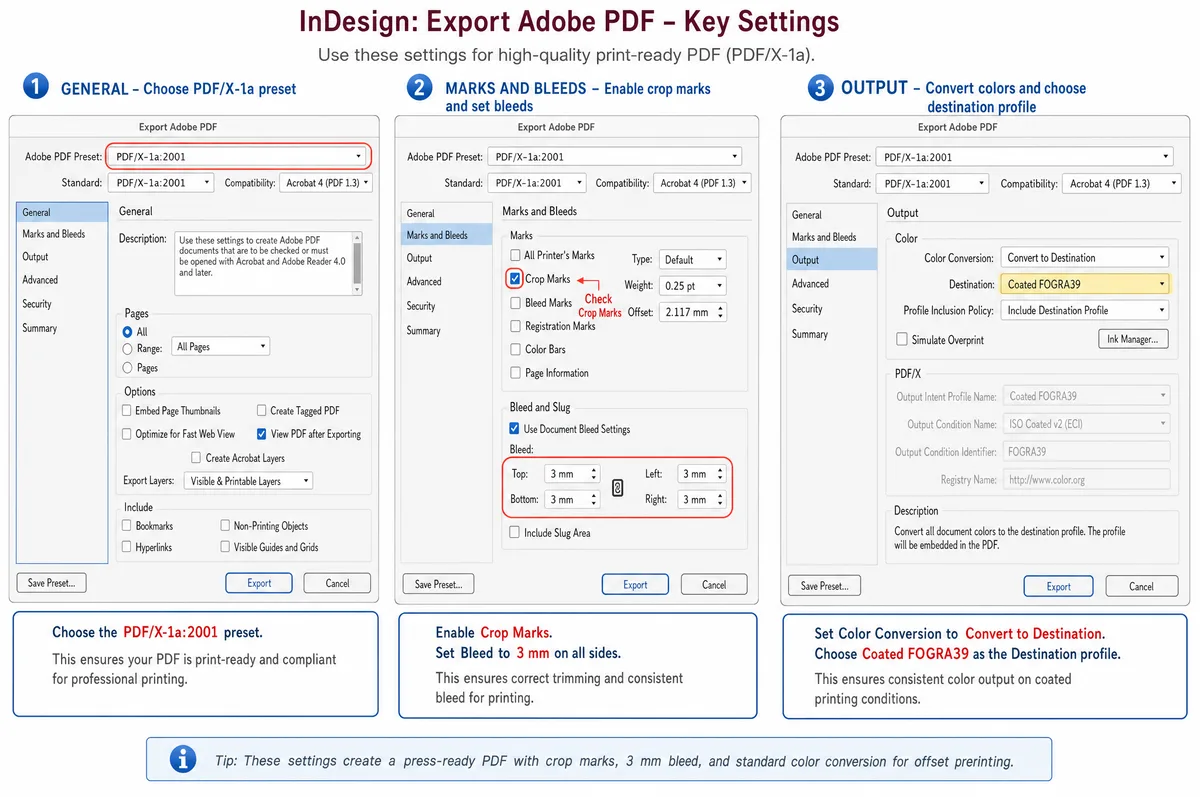Uncheck View PDF after Exporting
The width and height of the screenshot is (1200, 797).
click(x=262, y=434)
